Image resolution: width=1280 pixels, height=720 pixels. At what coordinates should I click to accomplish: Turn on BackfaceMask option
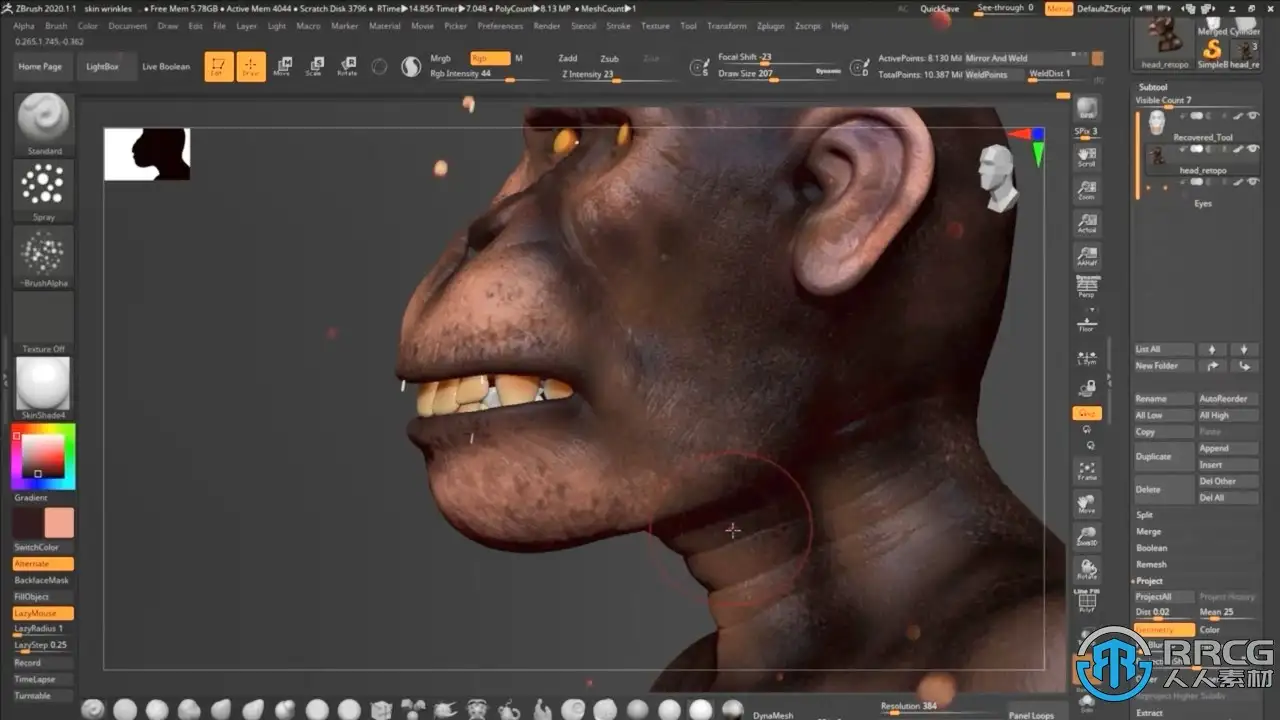point(43,580)
